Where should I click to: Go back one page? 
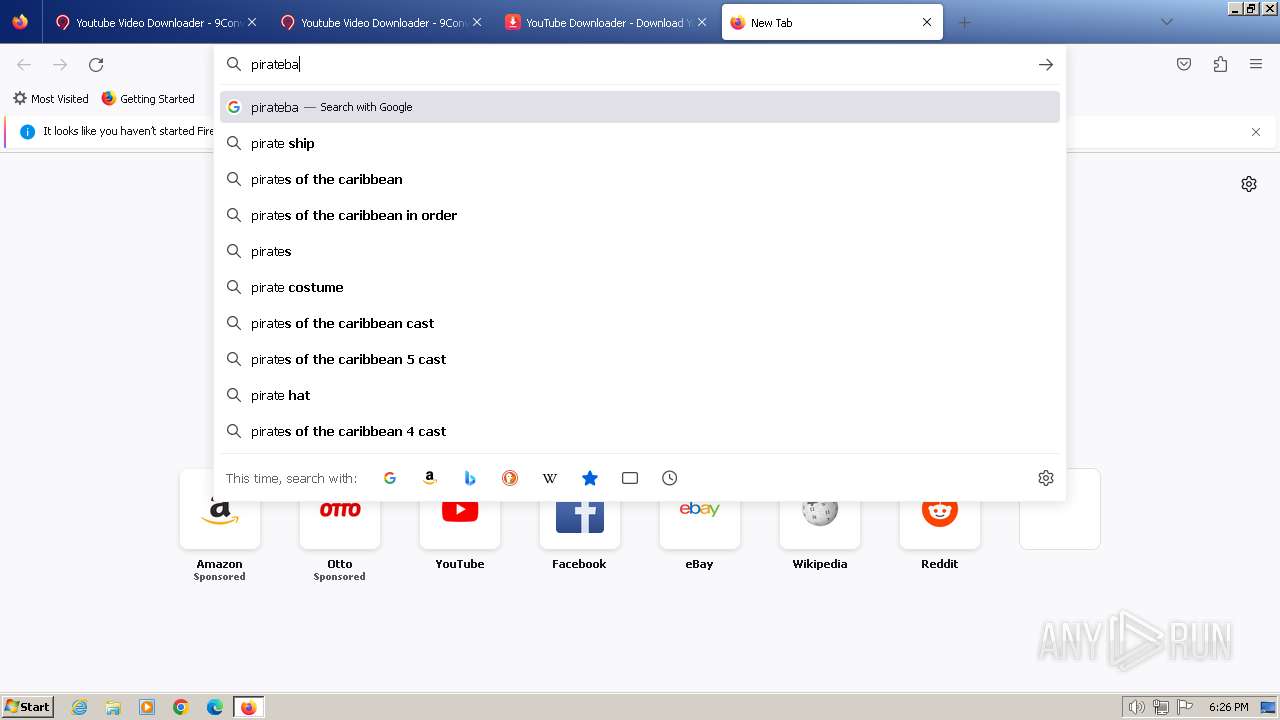[24, 65]
